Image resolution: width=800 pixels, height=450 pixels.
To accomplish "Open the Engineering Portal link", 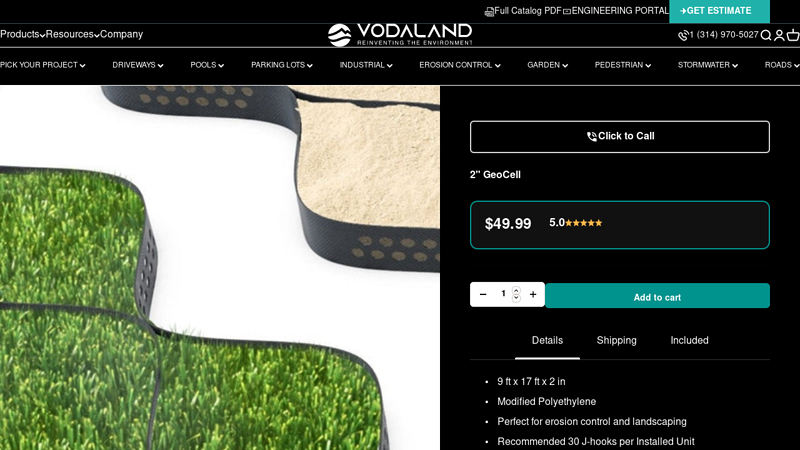I will click(615, 11).
